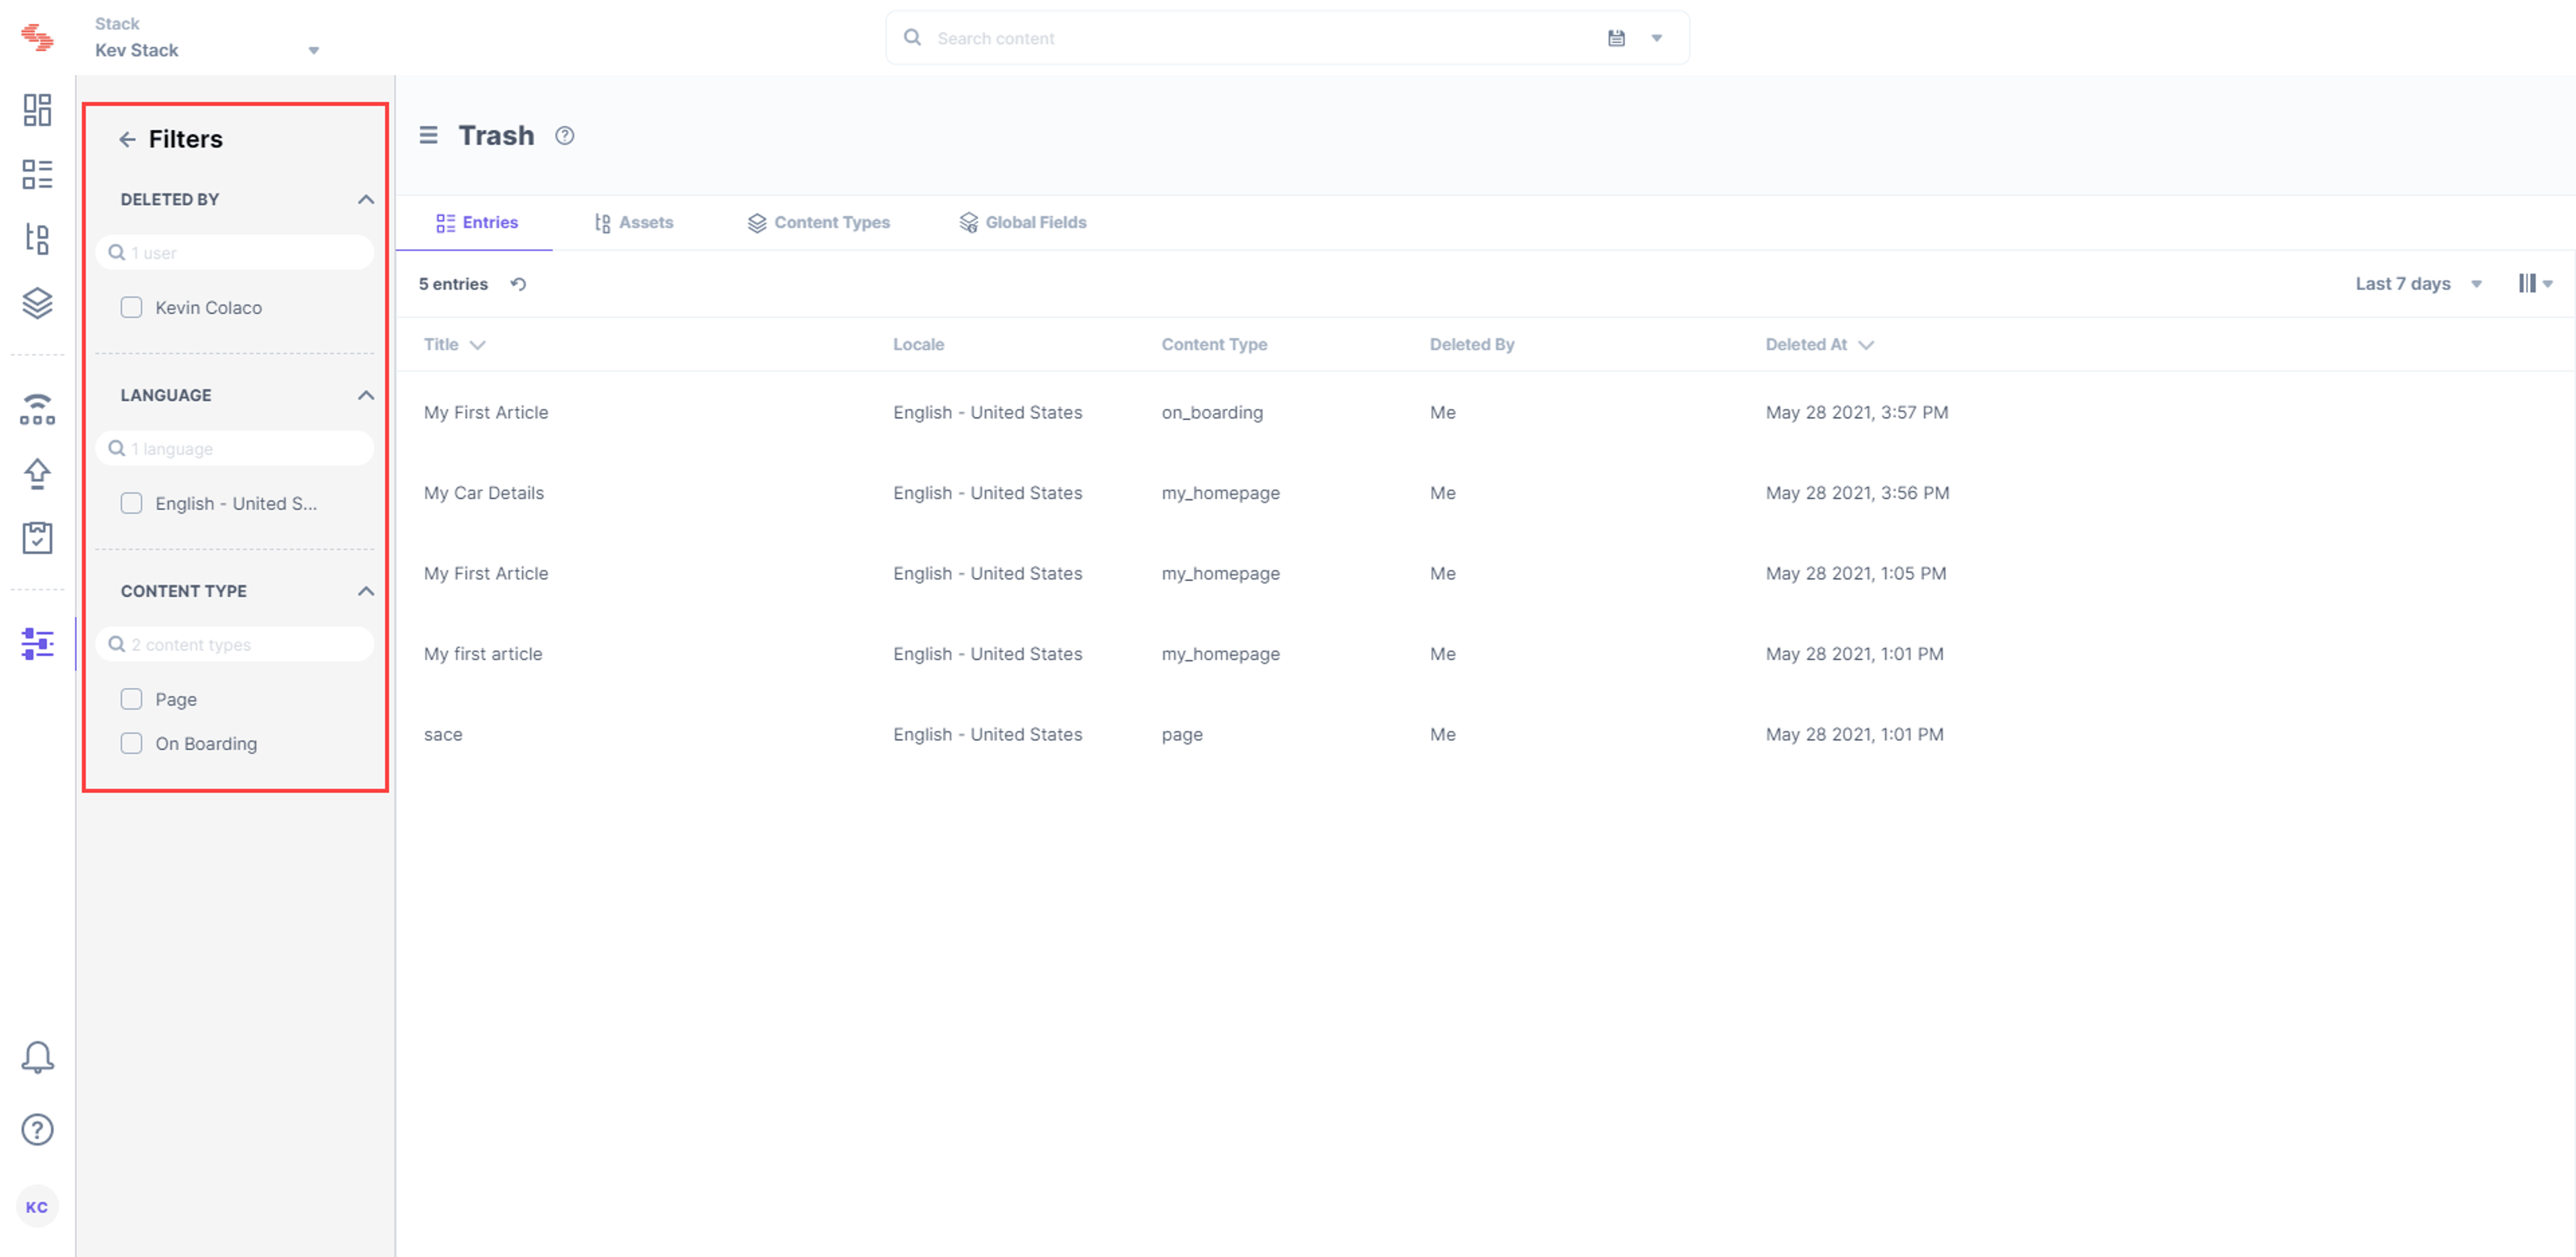This screenshot has height=1257, width=2576.
Task: Open the My first article entry at 1:01 PM
Action: tap(483, 654)
